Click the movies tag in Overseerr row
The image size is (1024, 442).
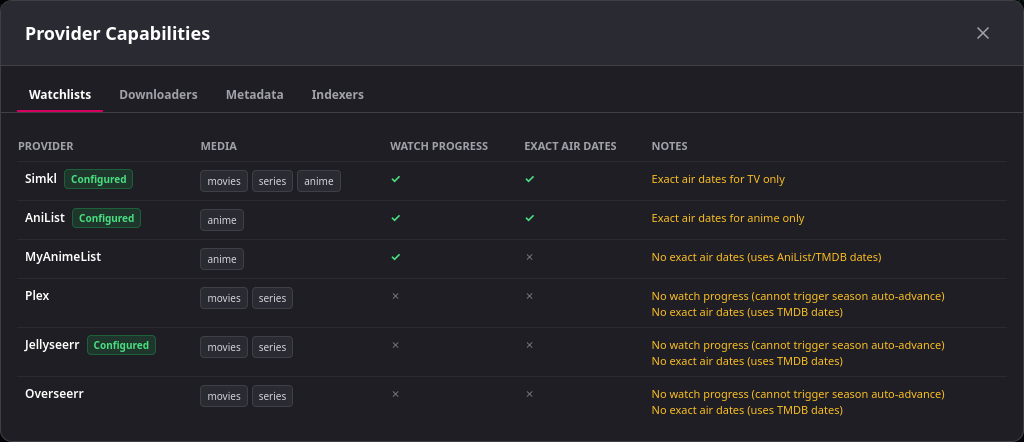click(x=224, y=396)
